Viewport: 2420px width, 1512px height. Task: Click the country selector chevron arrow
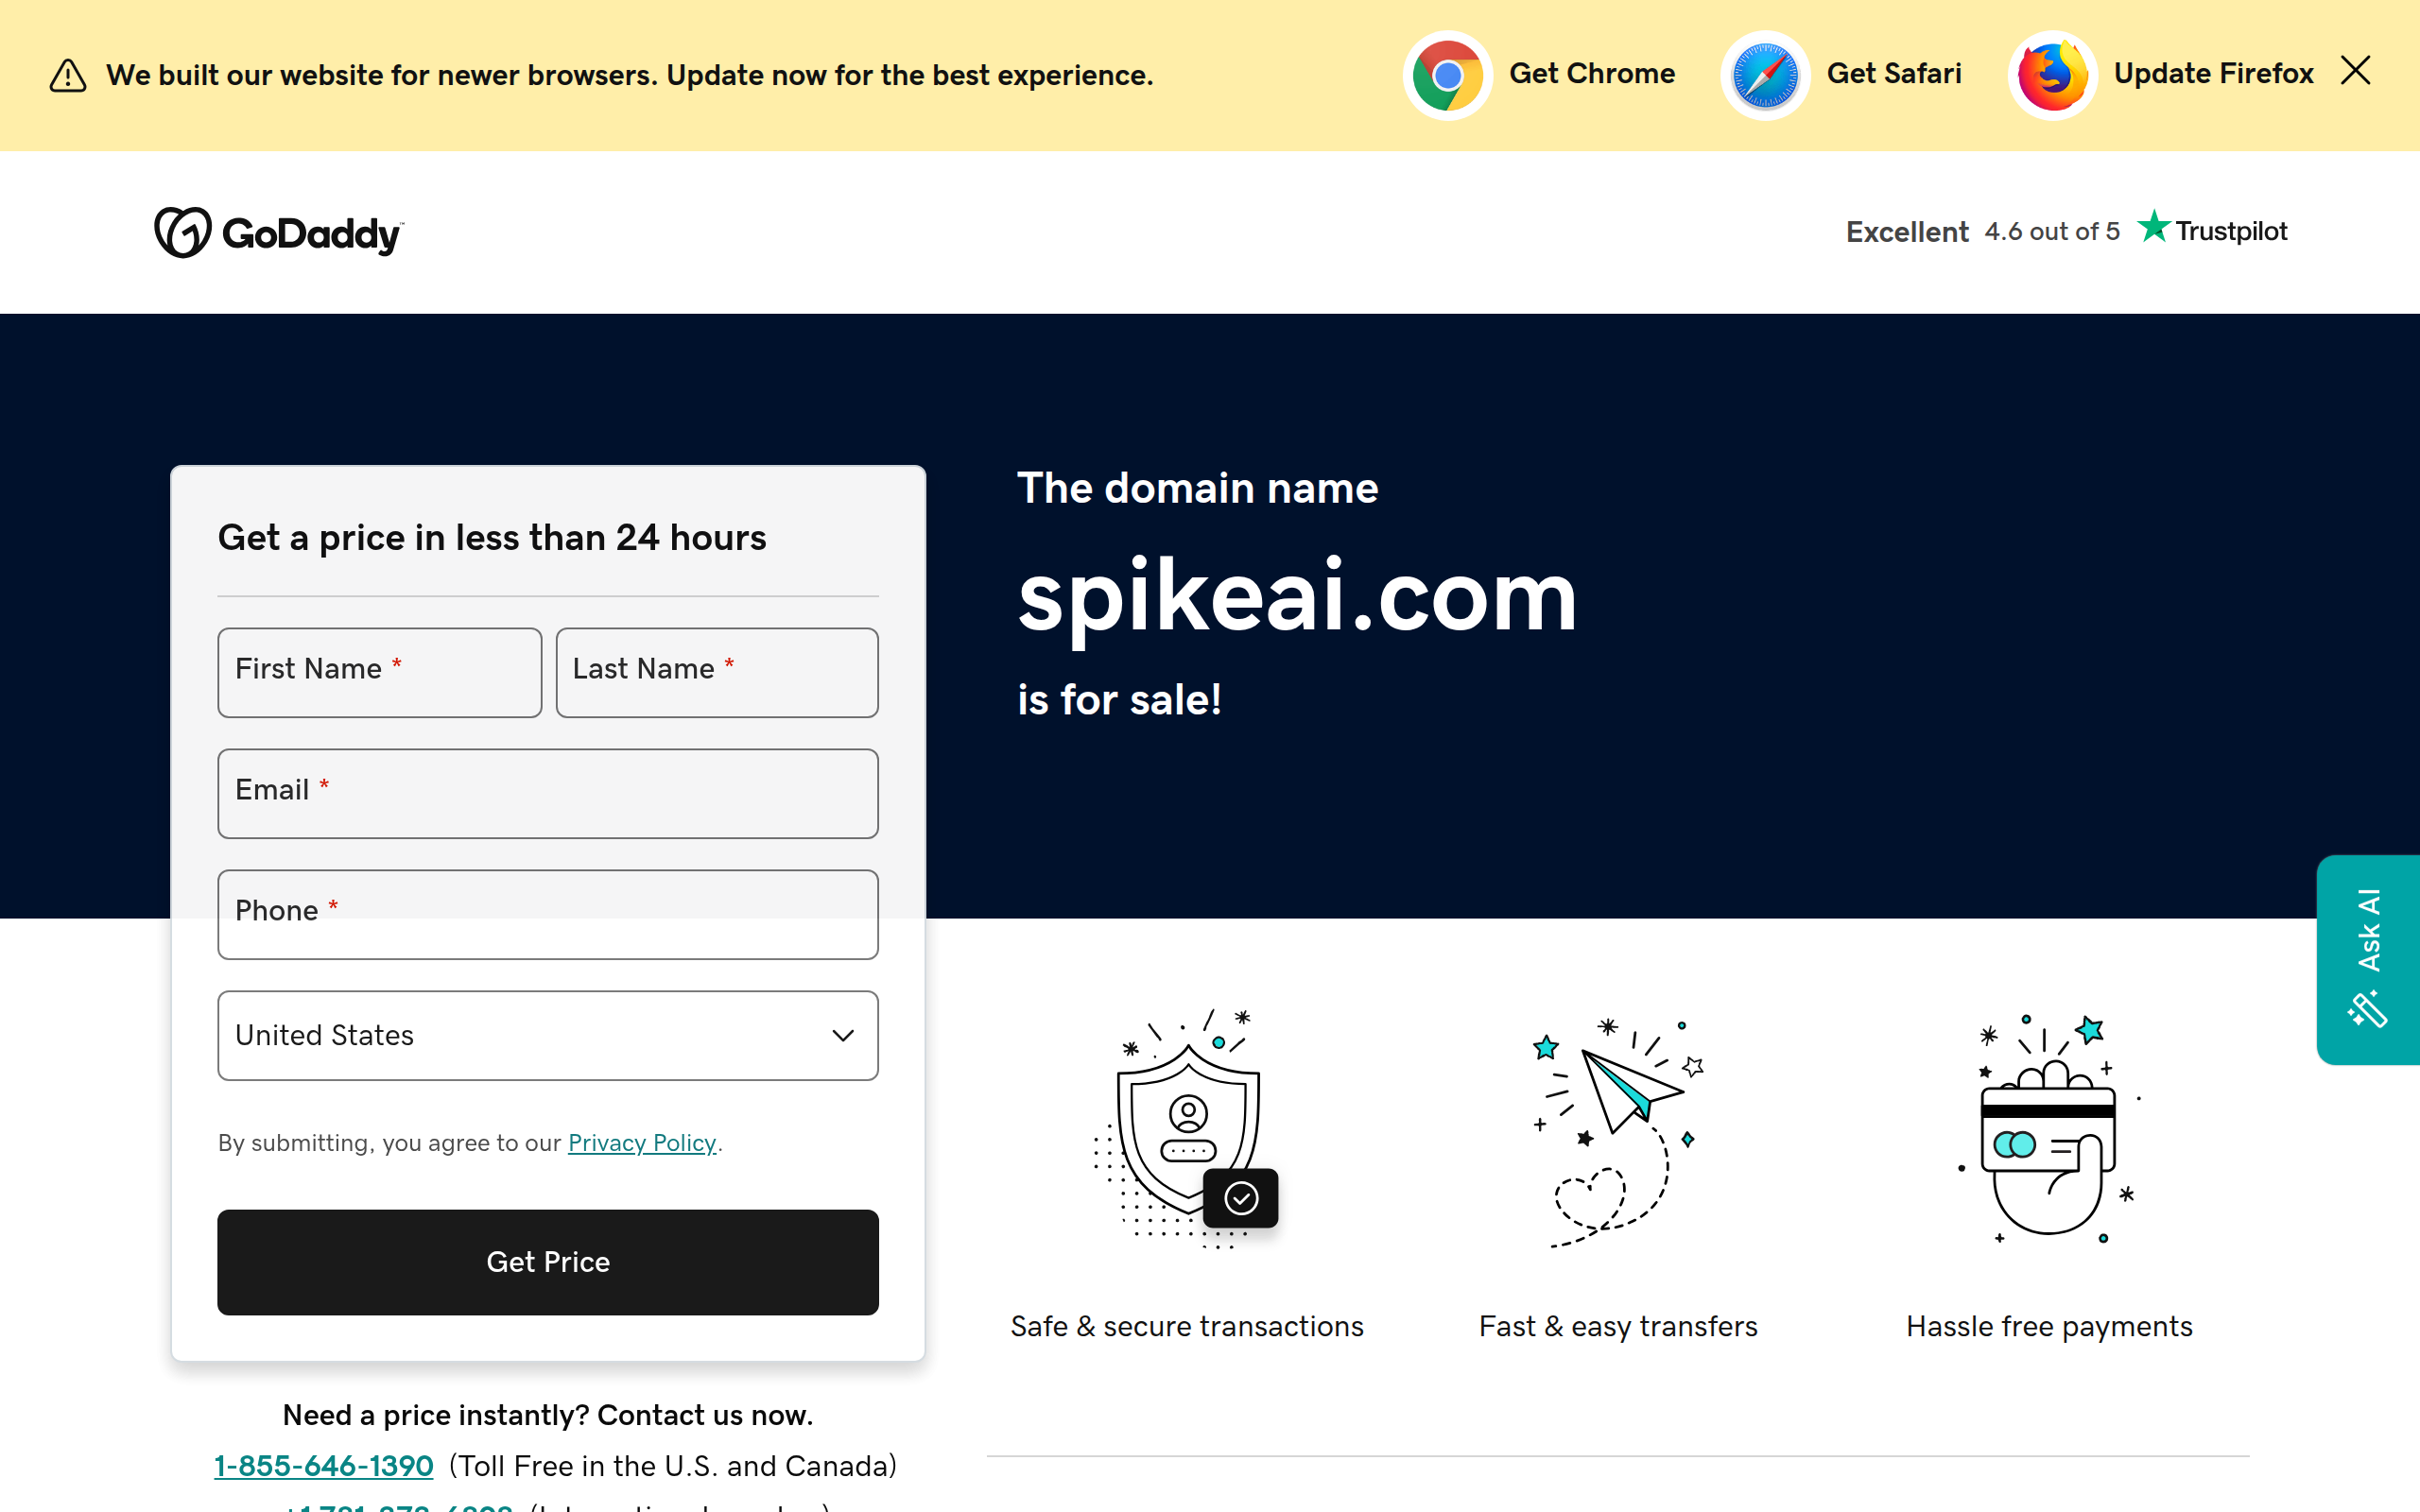coord(841,1035)
